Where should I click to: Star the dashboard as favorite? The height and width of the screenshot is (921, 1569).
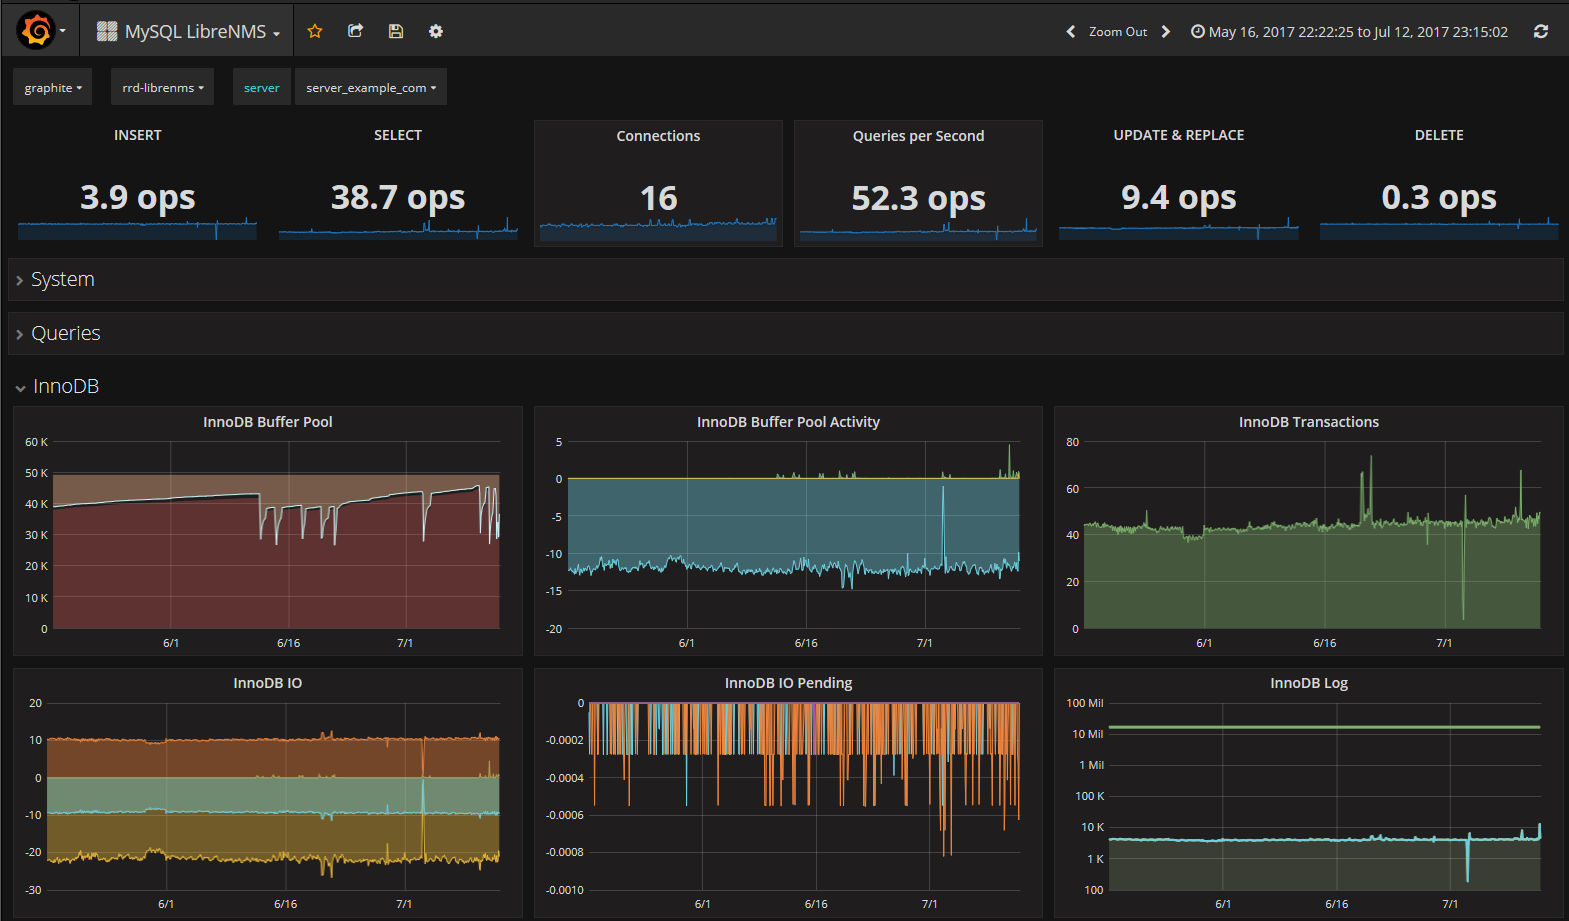[x=315, y=31]
